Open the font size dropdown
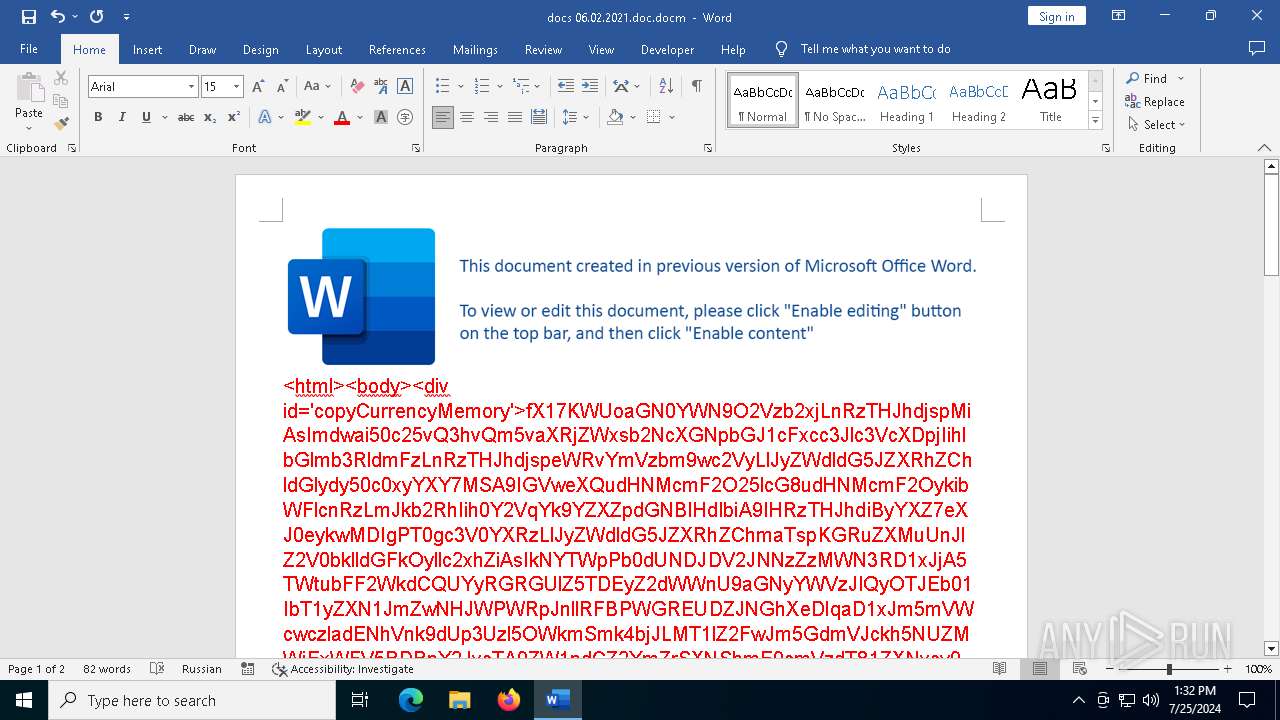 [237, 87]
